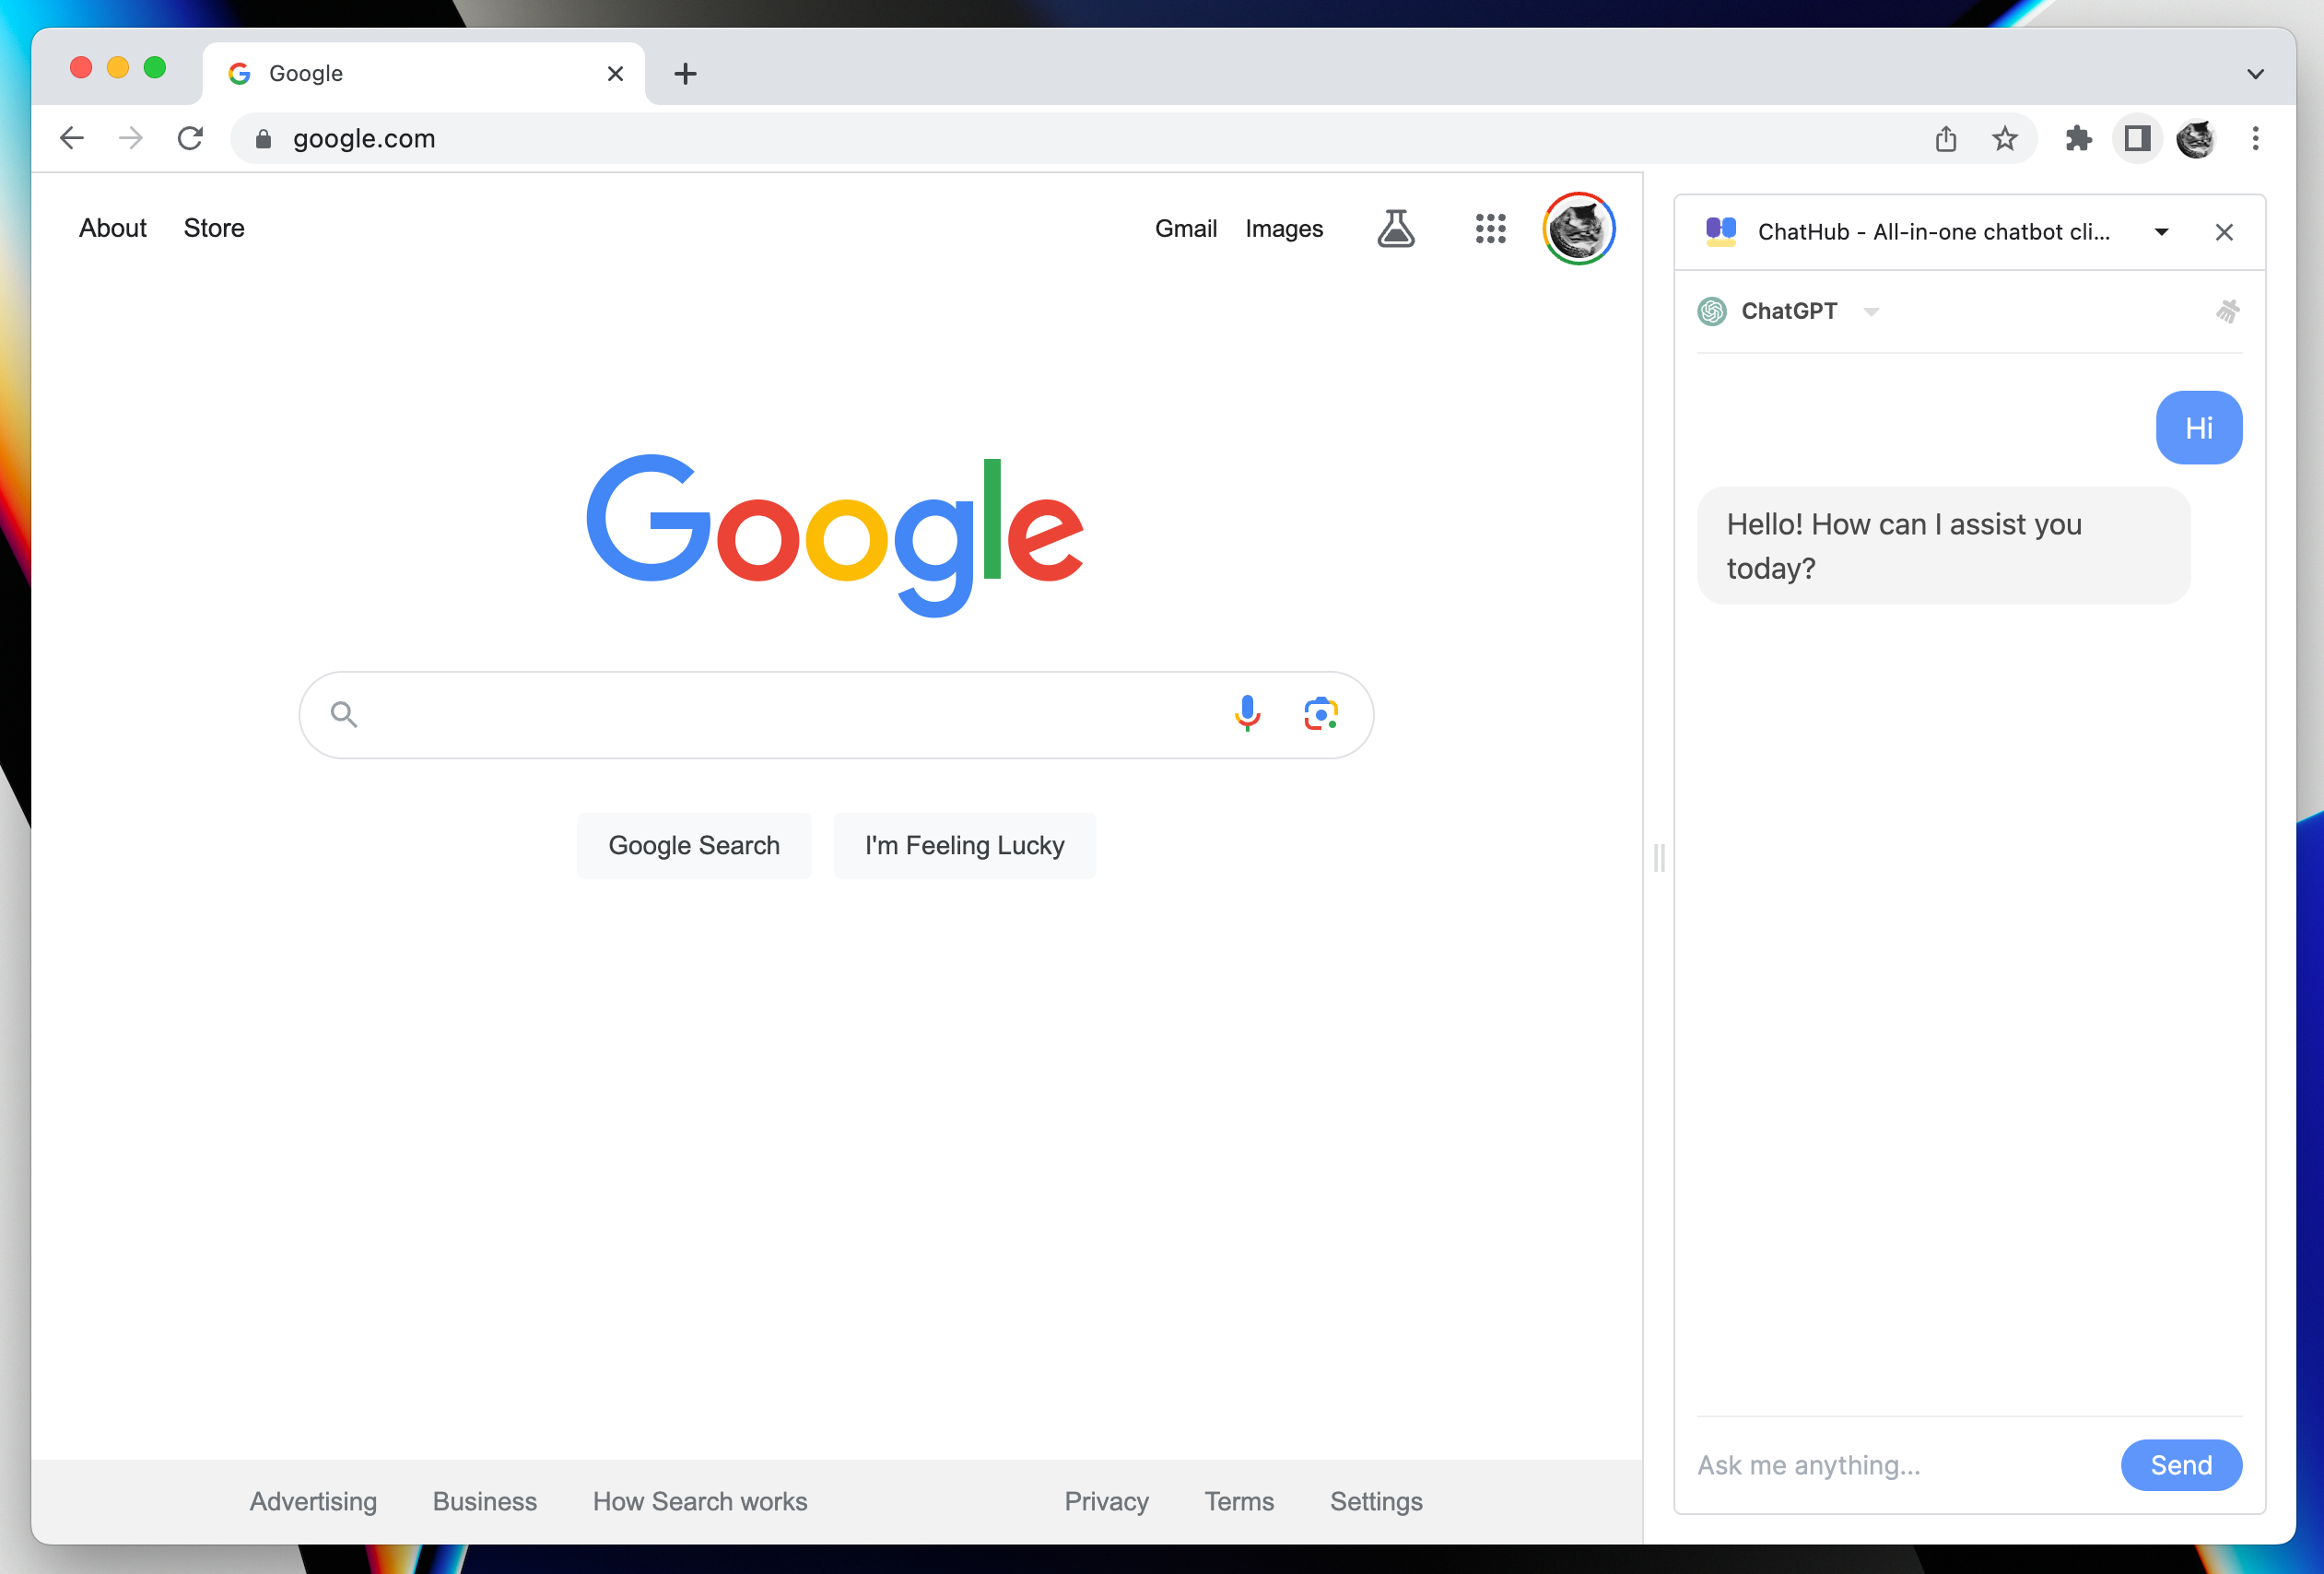Share the current page
The width and height of the screenshot is (2324, 1574).
point(1945,138)
